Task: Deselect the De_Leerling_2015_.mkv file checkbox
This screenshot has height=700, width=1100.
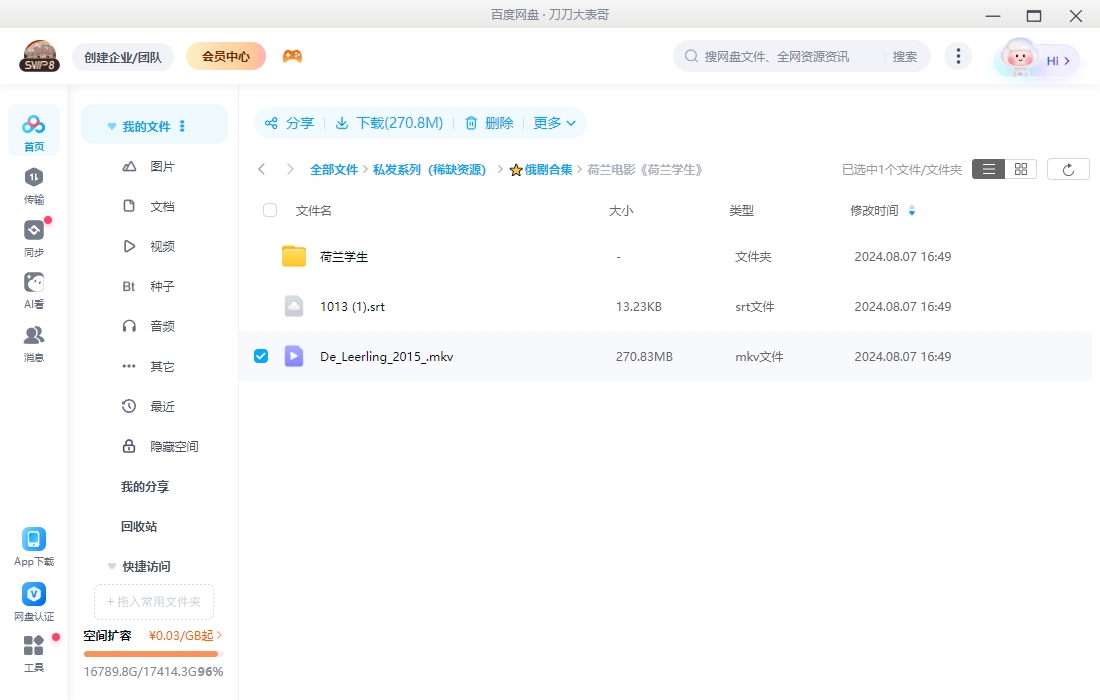Action: click(261, 355)
